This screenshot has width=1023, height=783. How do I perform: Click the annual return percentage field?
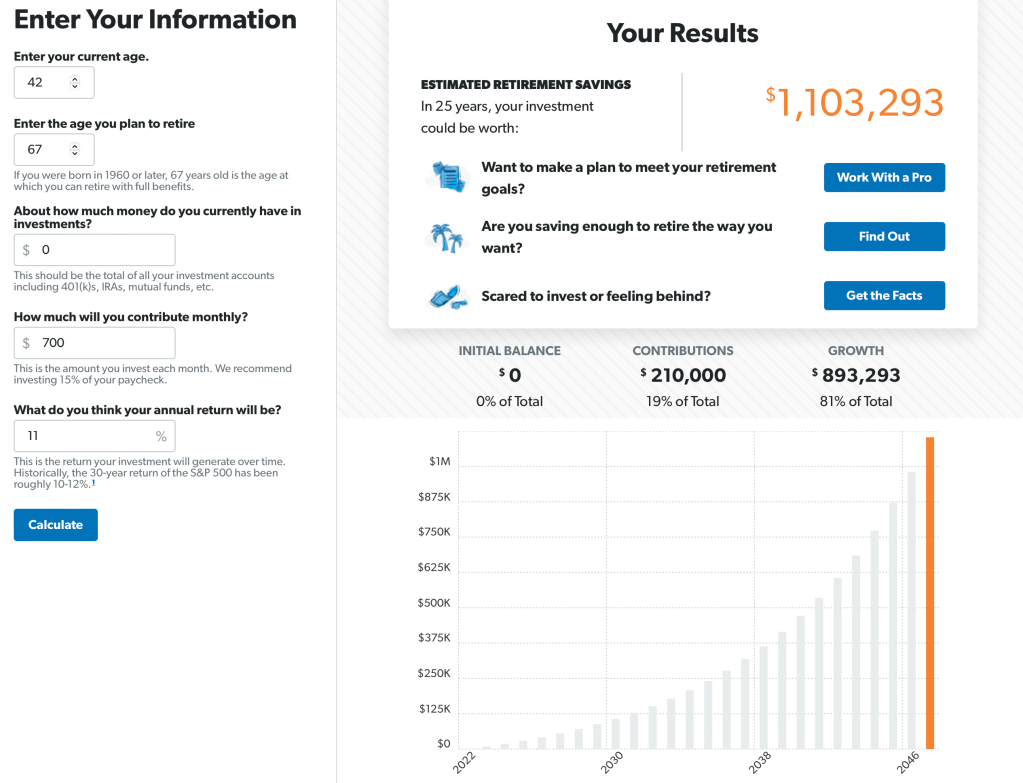85,436
